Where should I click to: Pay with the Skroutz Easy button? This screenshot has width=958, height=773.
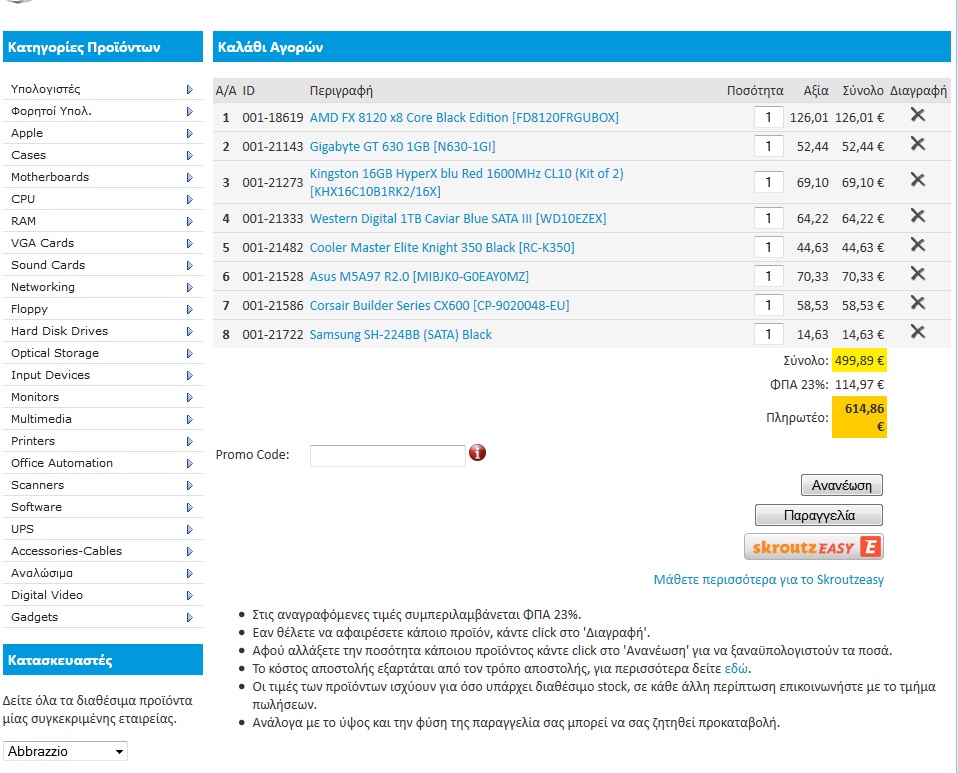pyautogui.click(x=813, y=546)
